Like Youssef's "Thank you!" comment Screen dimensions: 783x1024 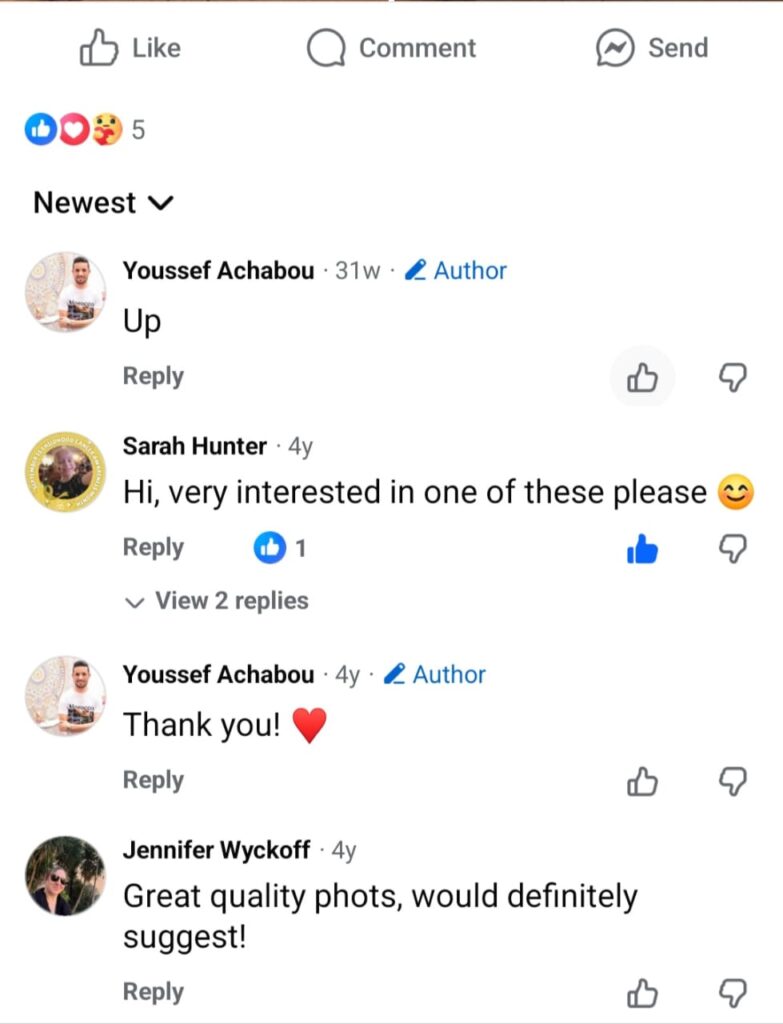coord(642,781)
